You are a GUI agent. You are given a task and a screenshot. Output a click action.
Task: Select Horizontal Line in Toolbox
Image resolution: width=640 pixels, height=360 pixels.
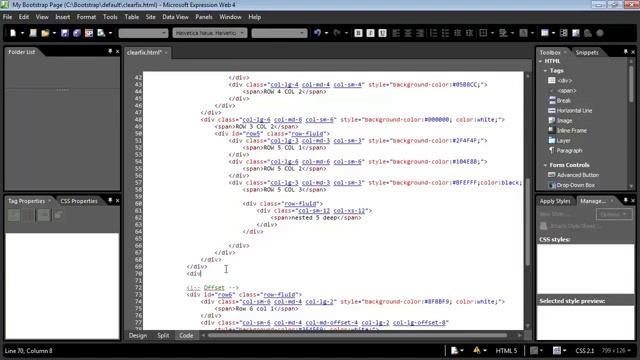coord(570,111)
